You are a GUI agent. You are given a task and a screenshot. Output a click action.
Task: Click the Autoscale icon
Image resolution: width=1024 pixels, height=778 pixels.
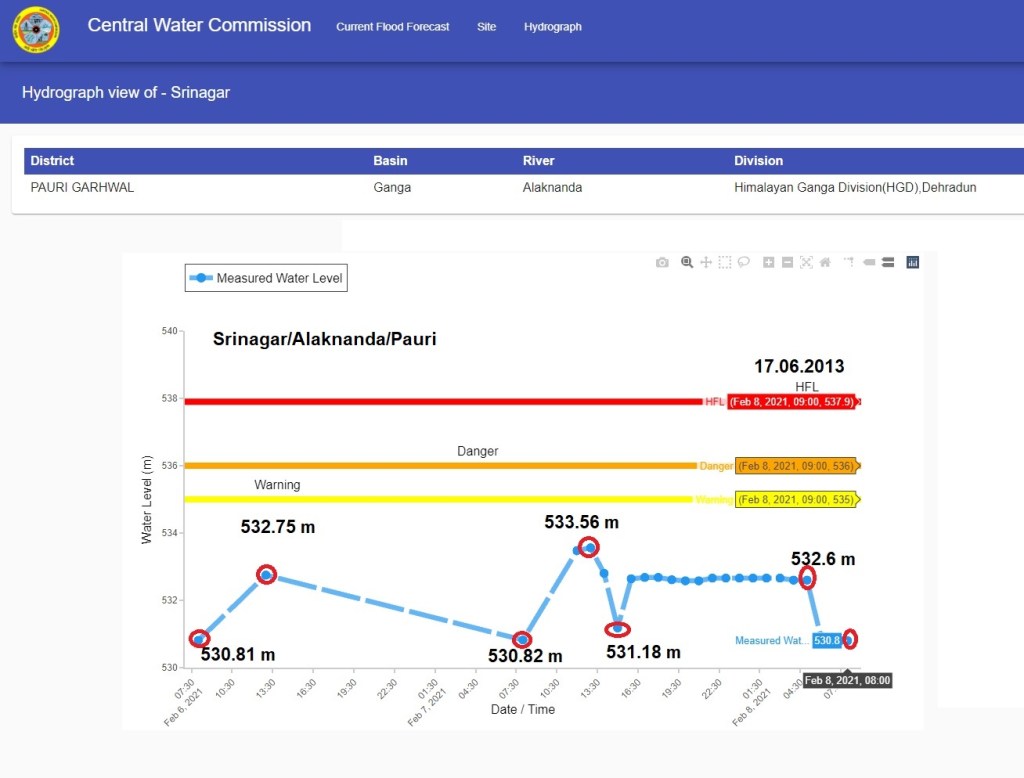pyautogui.click(x=806, y=262)
